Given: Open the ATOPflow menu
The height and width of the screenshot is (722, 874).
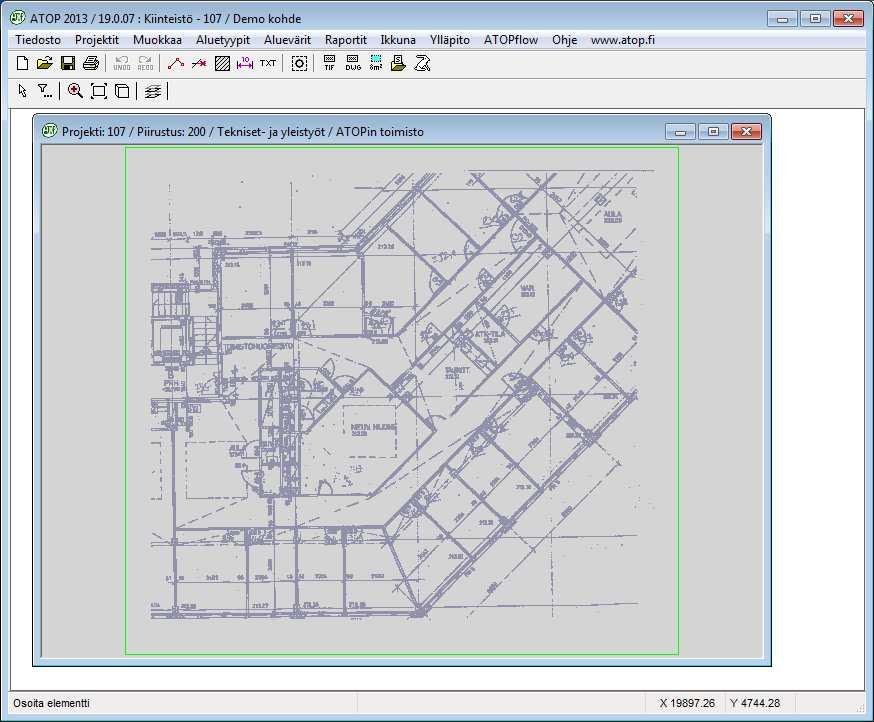Looking at the screenshot, I should [x=511, y=40].
